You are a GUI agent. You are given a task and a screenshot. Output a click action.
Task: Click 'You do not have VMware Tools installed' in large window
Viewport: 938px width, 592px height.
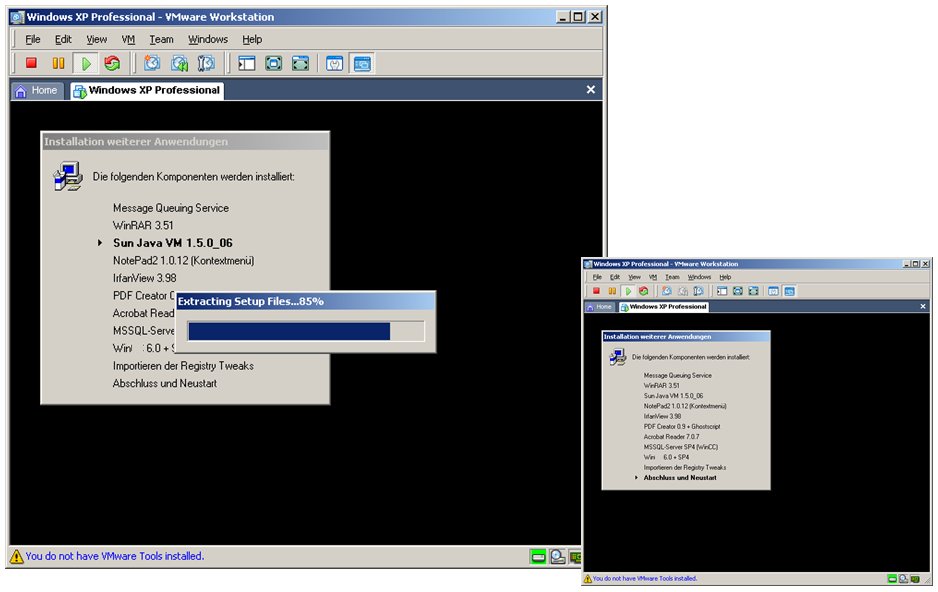tap(115, 556)
